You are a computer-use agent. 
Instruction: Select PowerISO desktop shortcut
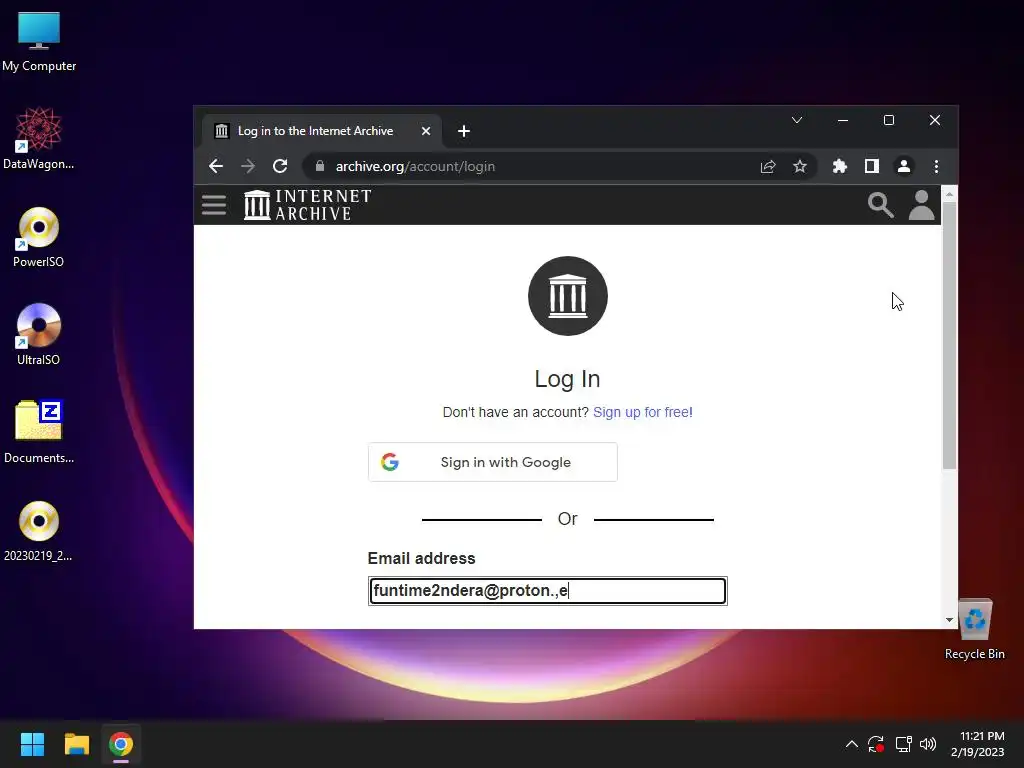(x=39, y=237)
